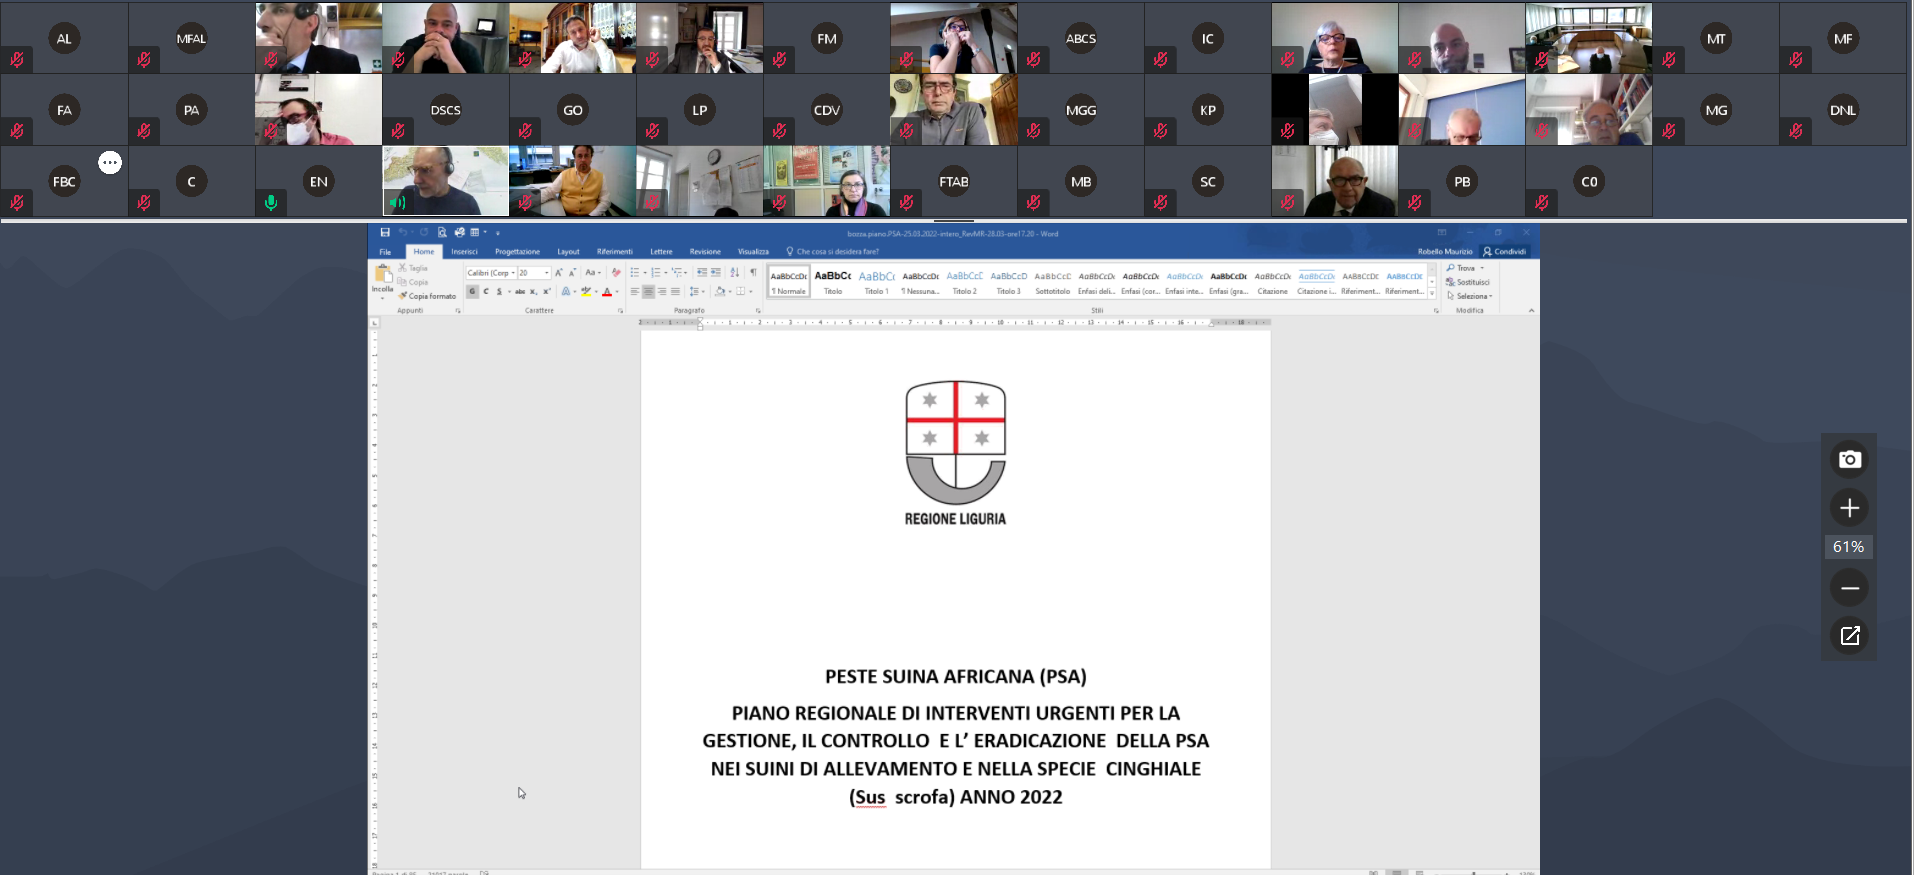This screenshot has height=875, width=1914.
Task: Toggle show paragraph marks ¶
Action: click(753, 272)
